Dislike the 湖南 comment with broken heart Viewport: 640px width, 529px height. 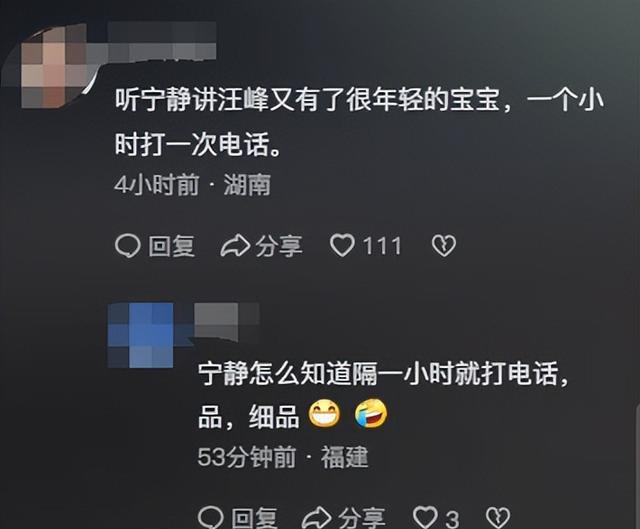coord(444,246)
